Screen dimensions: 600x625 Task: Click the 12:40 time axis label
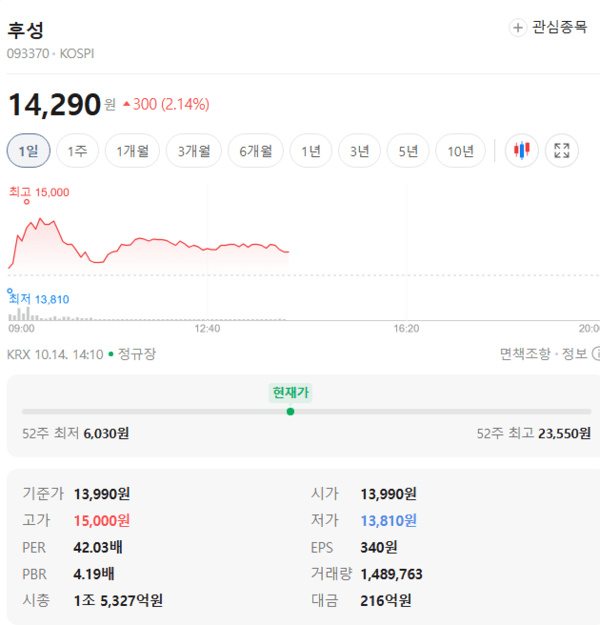click(x=207, y=328)
